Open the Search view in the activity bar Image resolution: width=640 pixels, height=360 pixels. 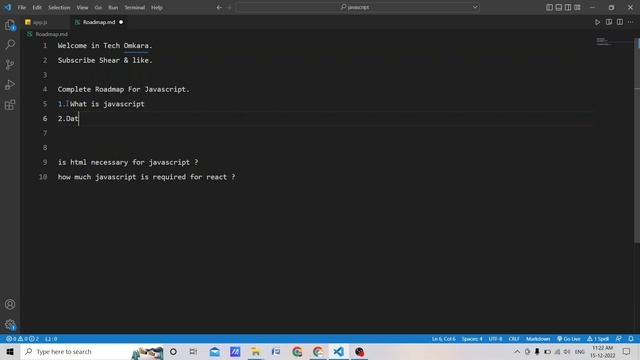10,44
